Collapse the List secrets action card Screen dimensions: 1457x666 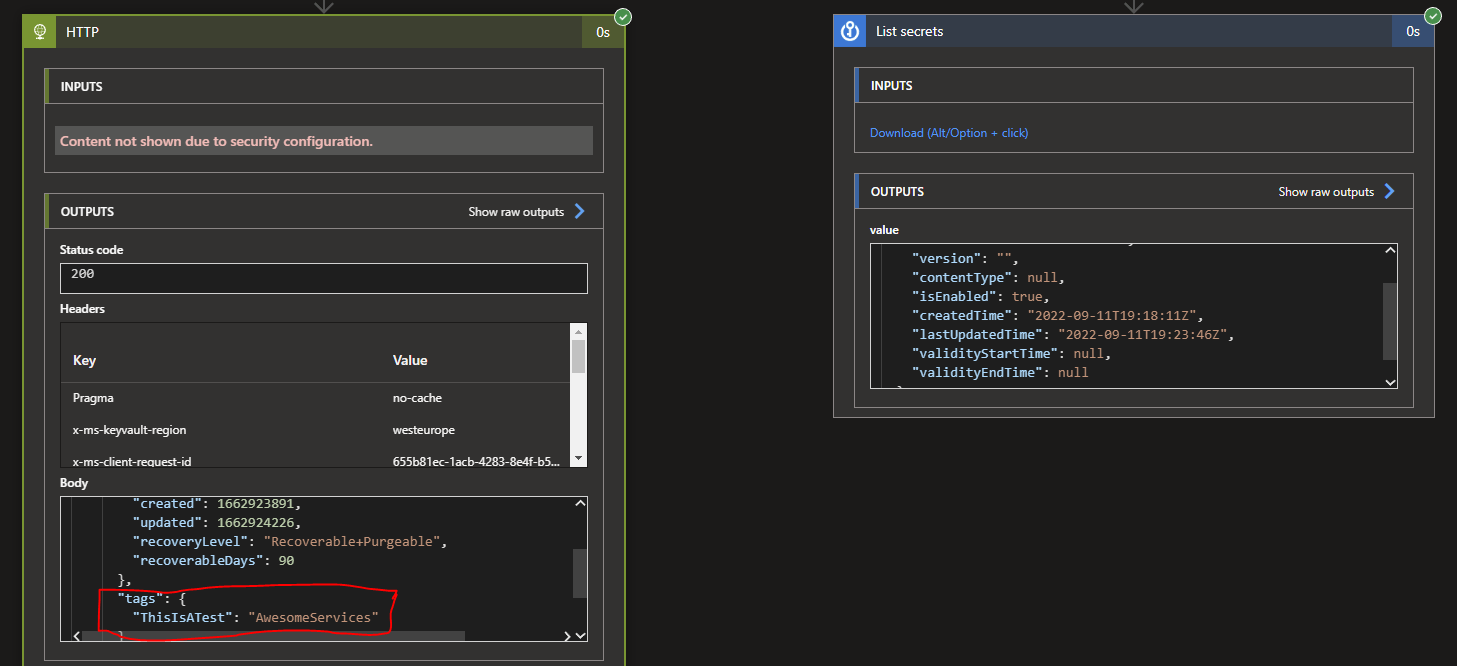point(1100,31)
